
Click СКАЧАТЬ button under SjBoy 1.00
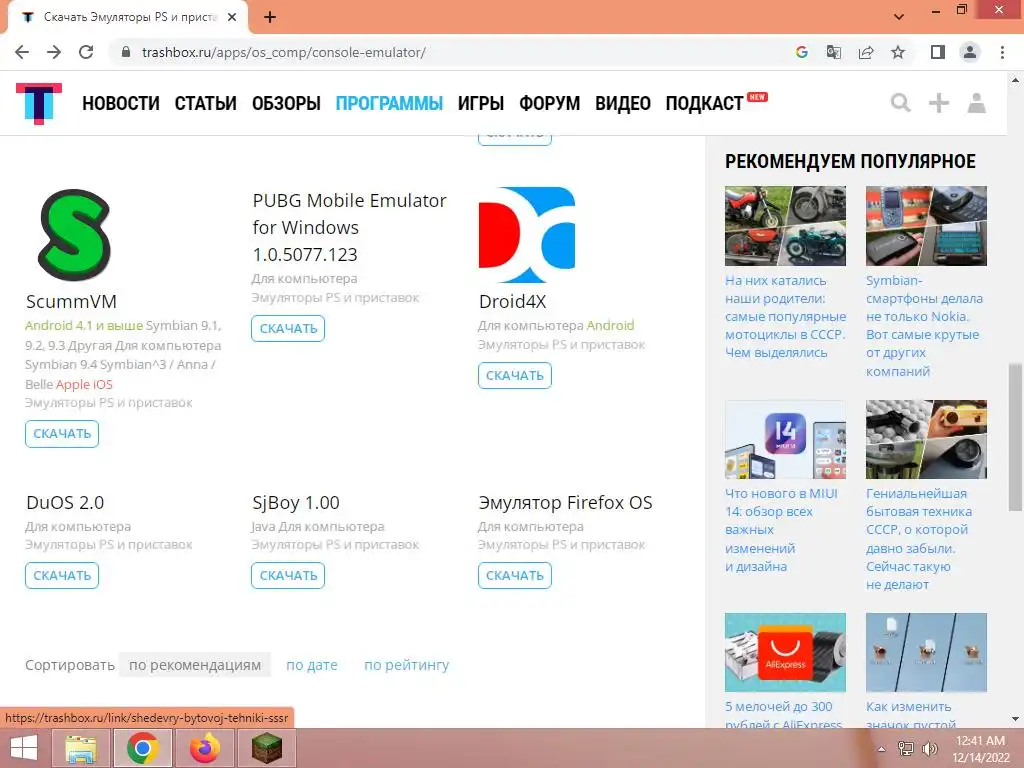point(288,575)
